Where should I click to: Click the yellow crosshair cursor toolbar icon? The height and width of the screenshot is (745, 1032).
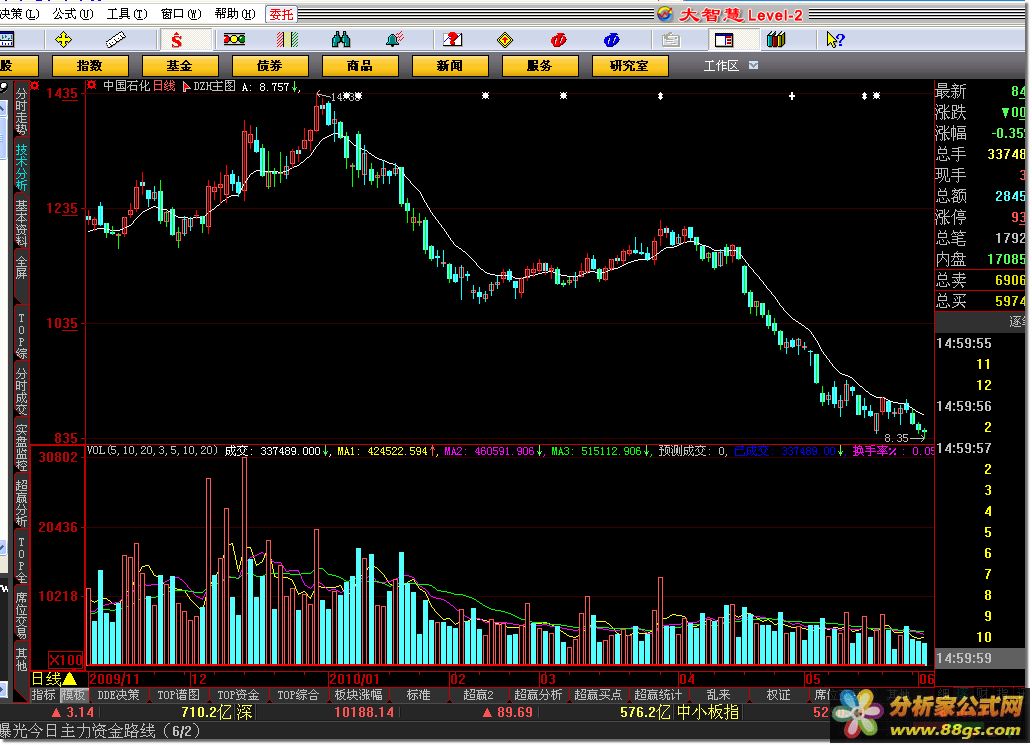coord(65,40)
